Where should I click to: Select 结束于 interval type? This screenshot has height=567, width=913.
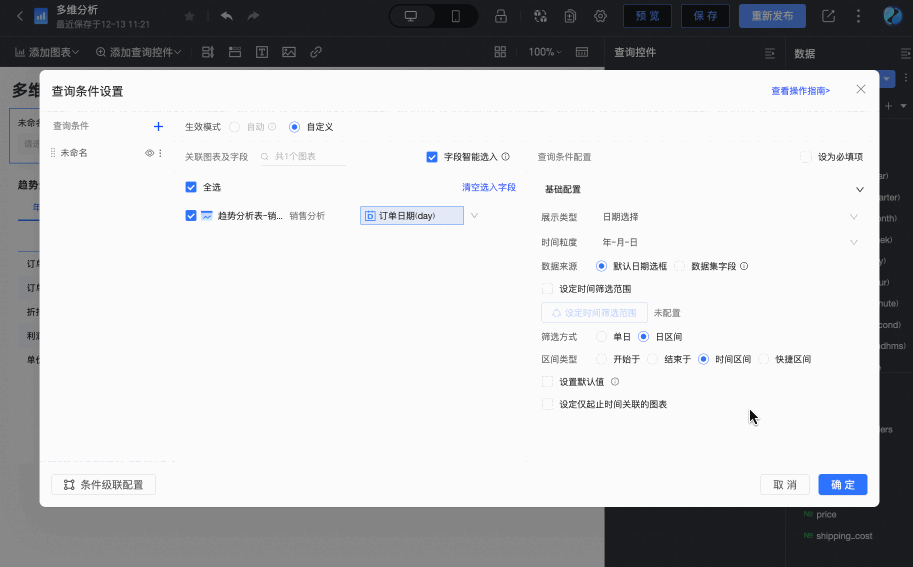coord(653,359)
